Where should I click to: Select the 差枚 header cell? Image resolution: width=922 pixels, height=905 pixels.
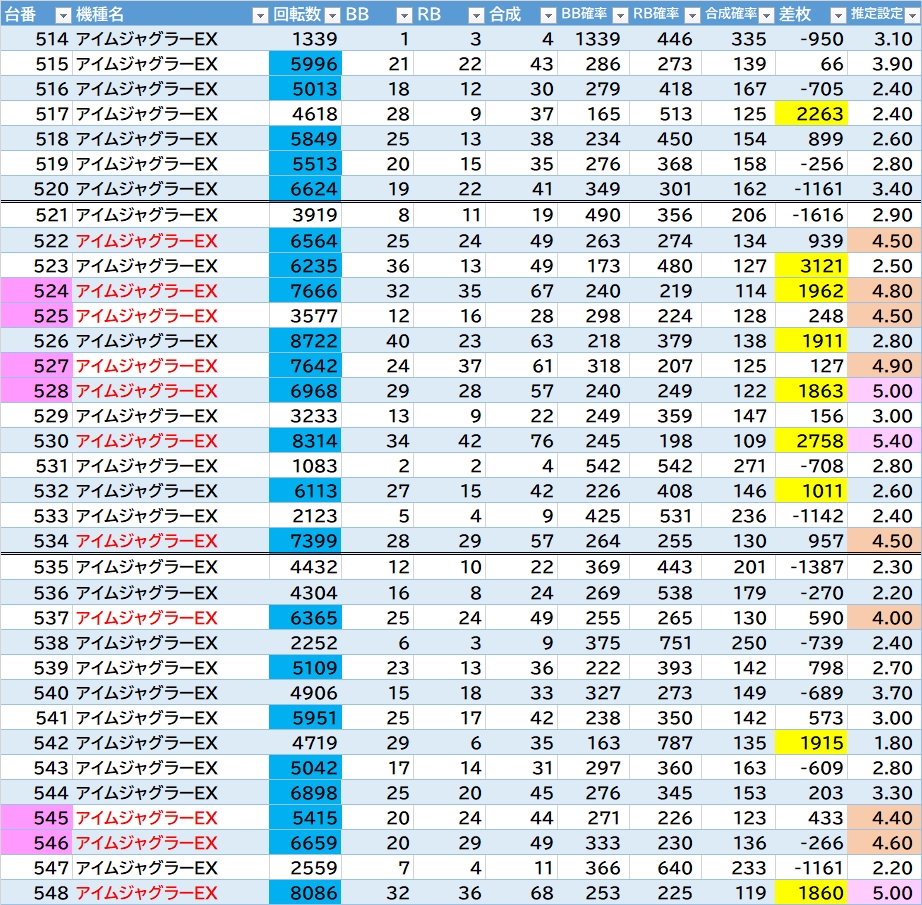tap(811, 14)
